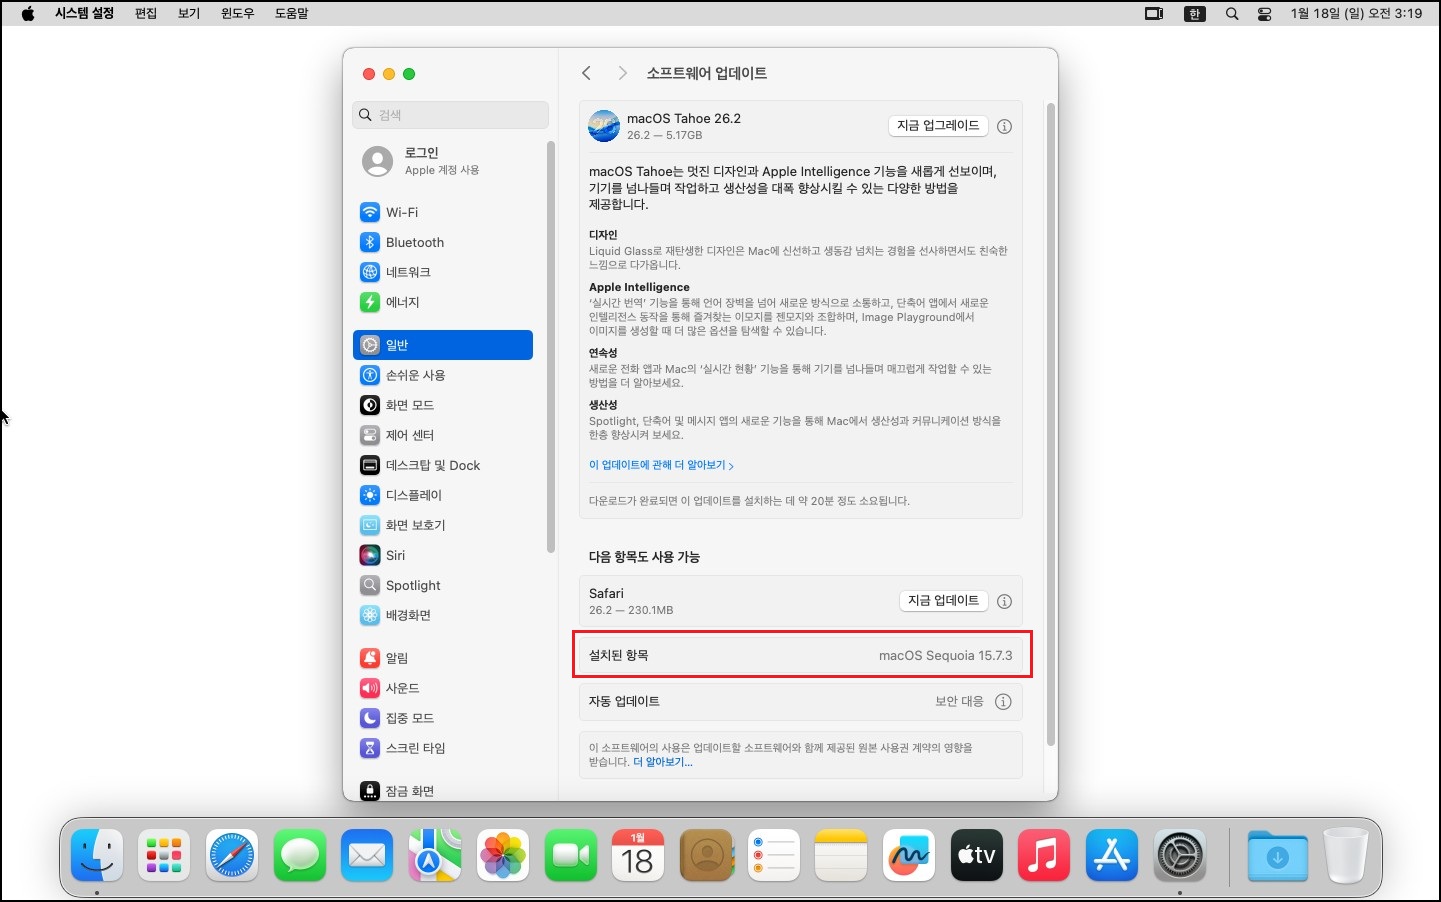Open 집중 모드 settings
The width and height of the screenshot is (1441, 902).
(443, 718)
